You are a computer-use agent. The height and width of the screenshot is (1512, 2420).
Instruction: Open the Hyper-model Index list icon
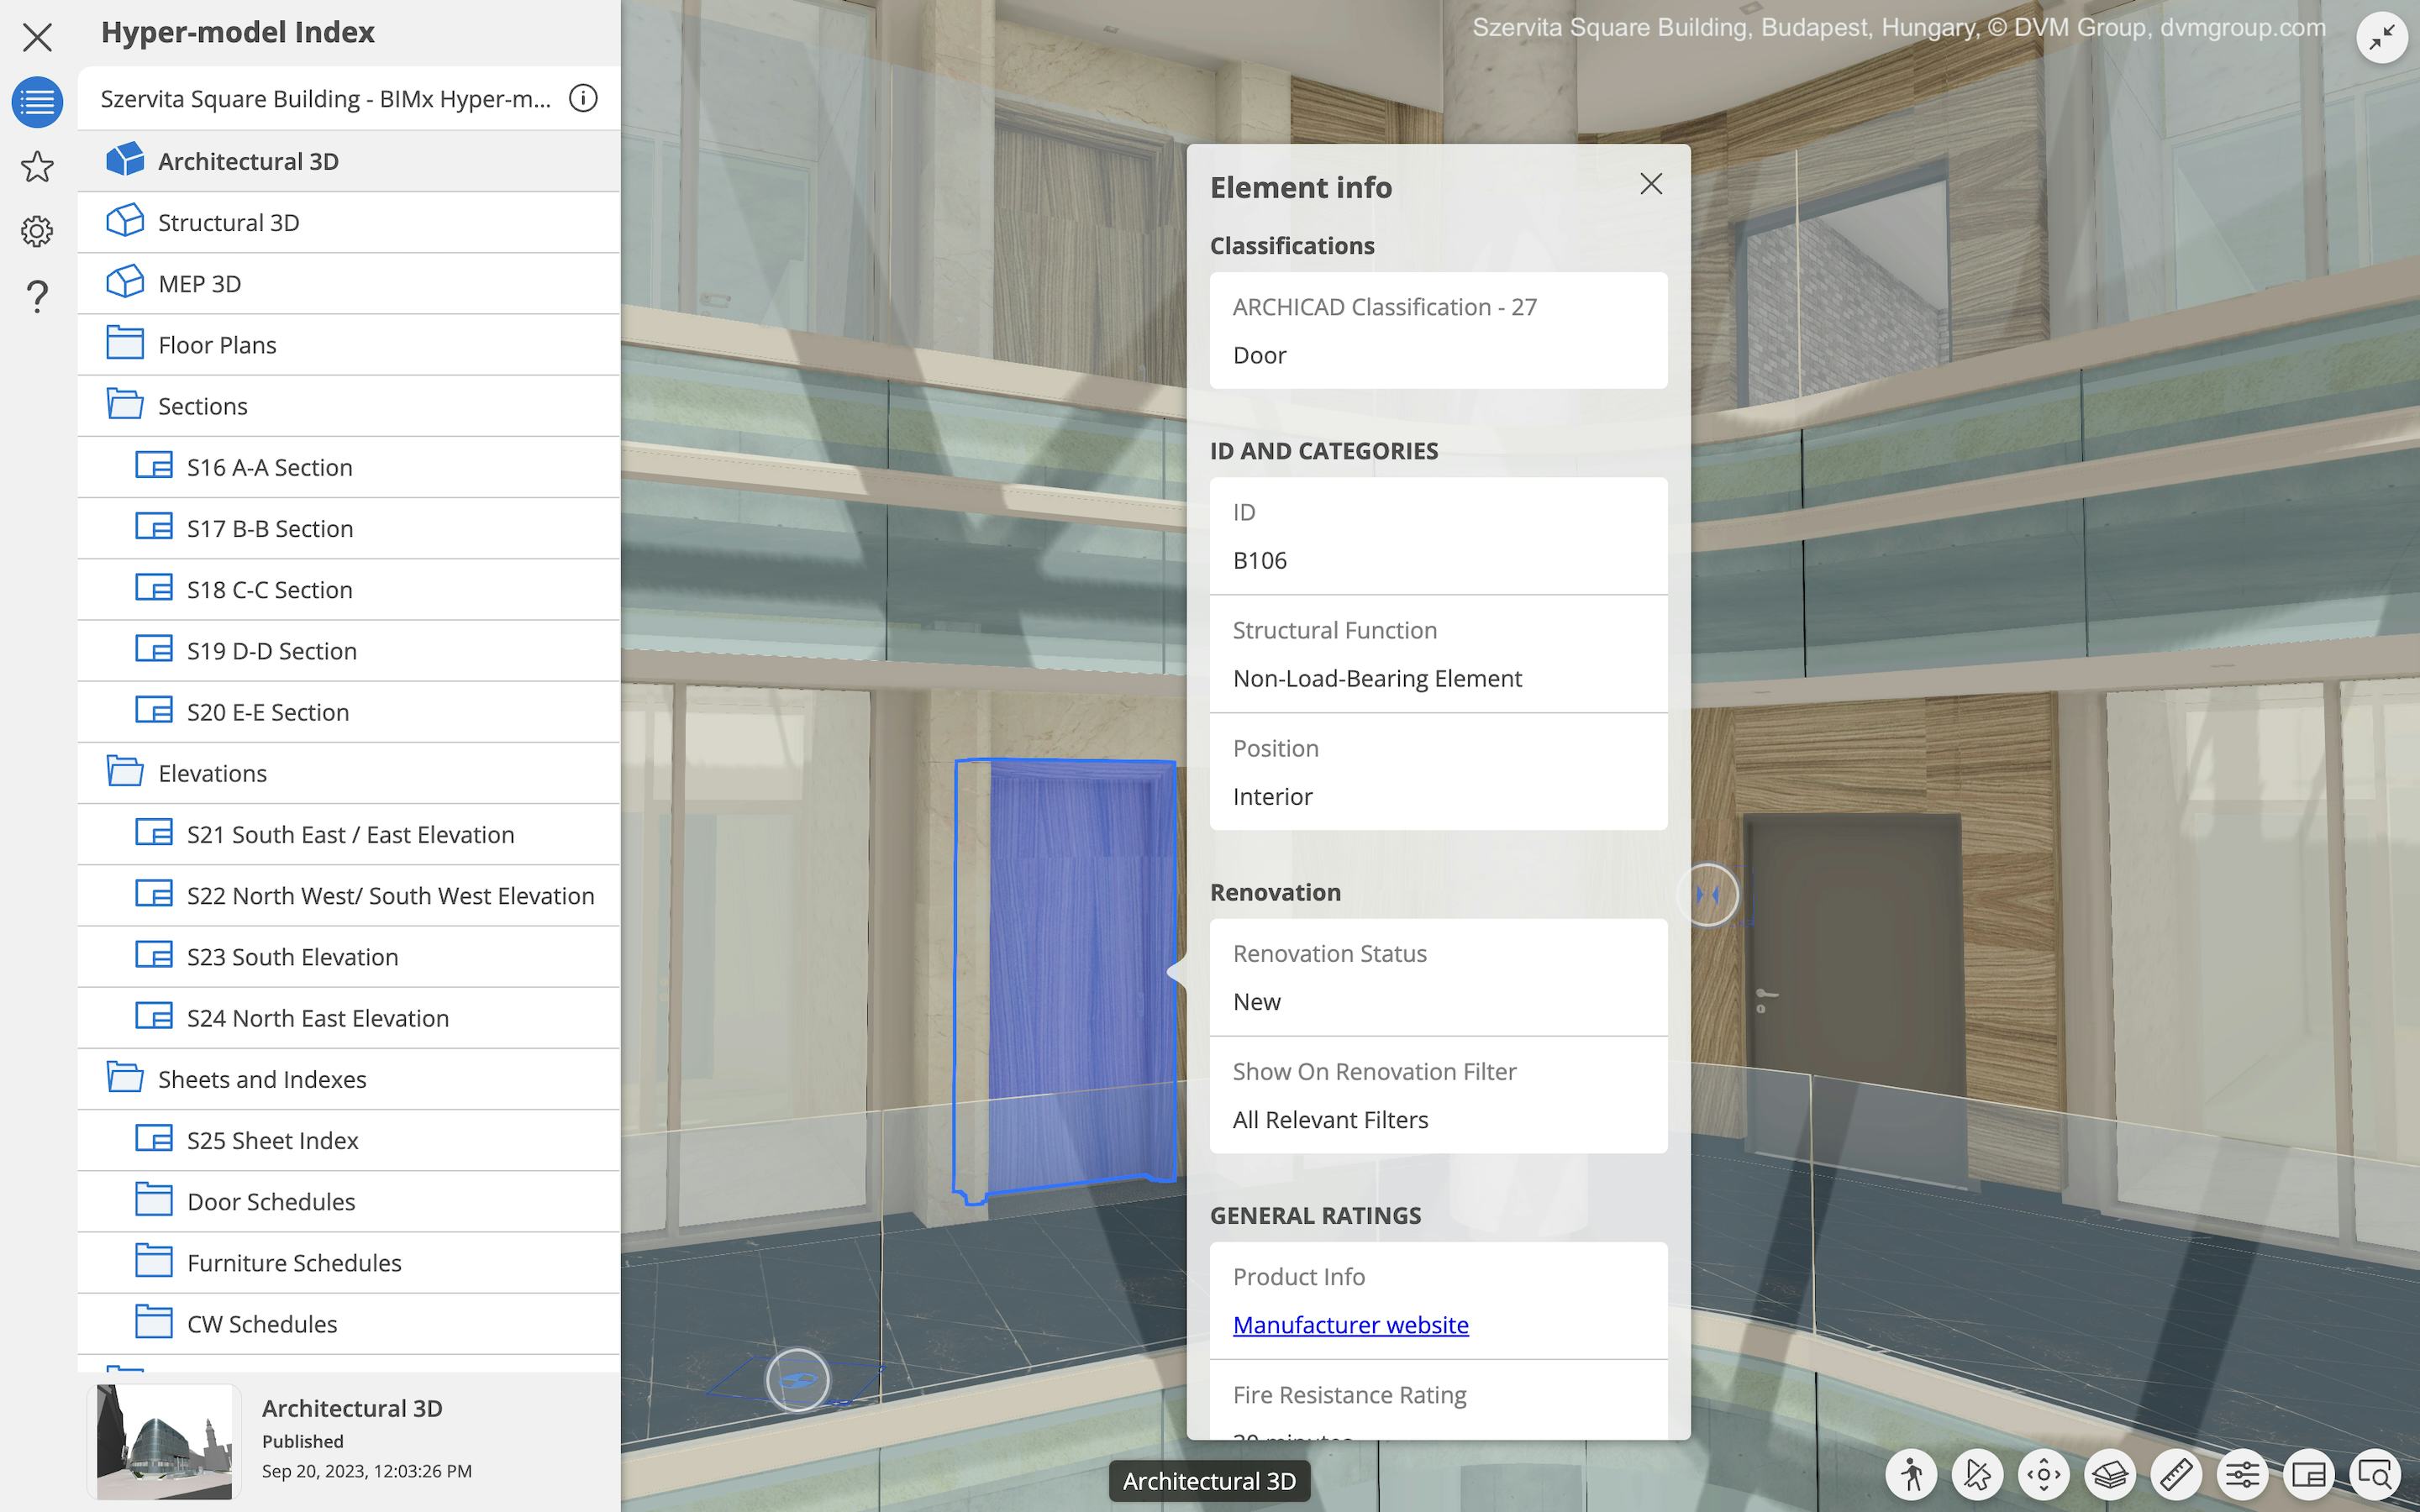37,101
